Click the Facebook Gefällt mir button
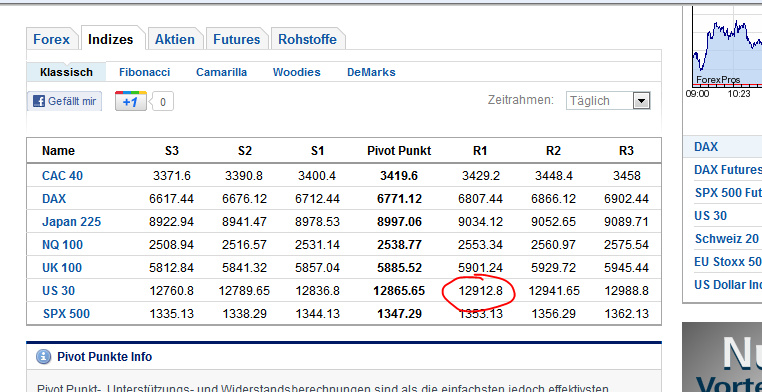The width and height of the screenshot is (762, 392). [64, 101]
